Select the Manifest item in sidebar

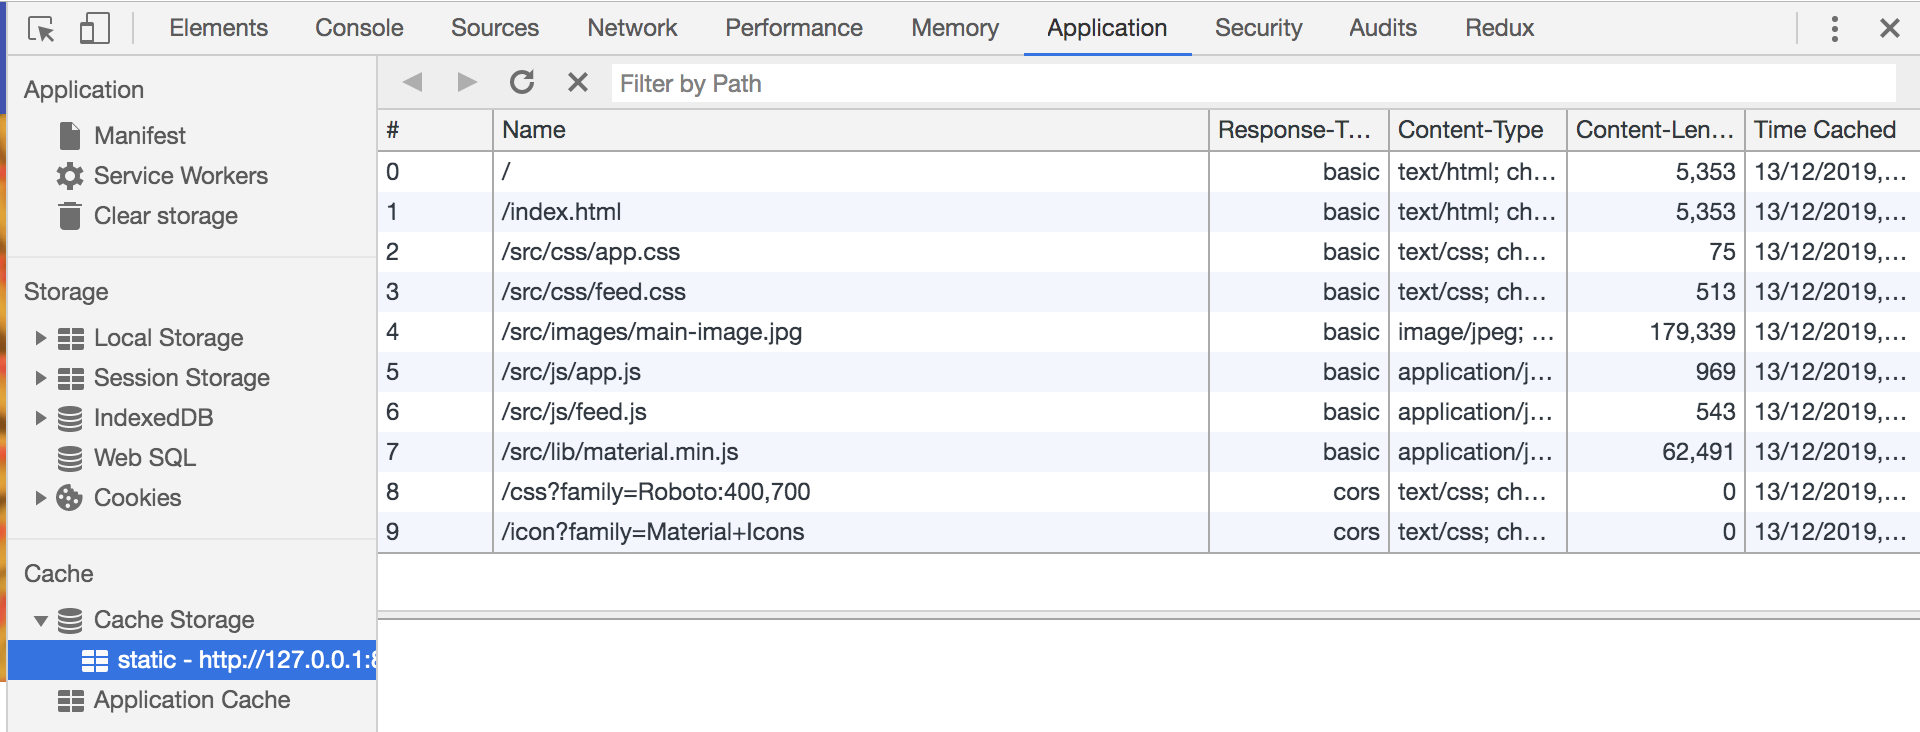click(x=139, y=136)
